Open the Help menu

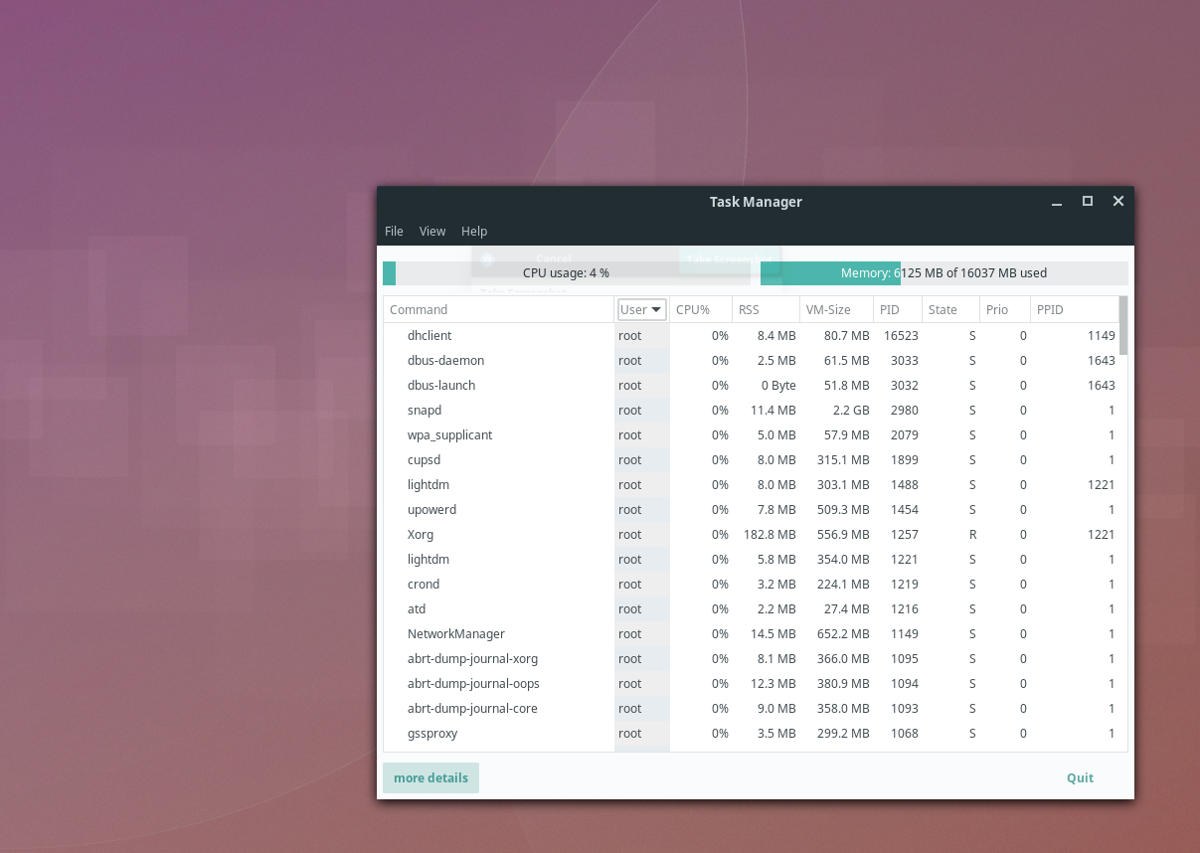pyautogui.click(x=474, y=231)
